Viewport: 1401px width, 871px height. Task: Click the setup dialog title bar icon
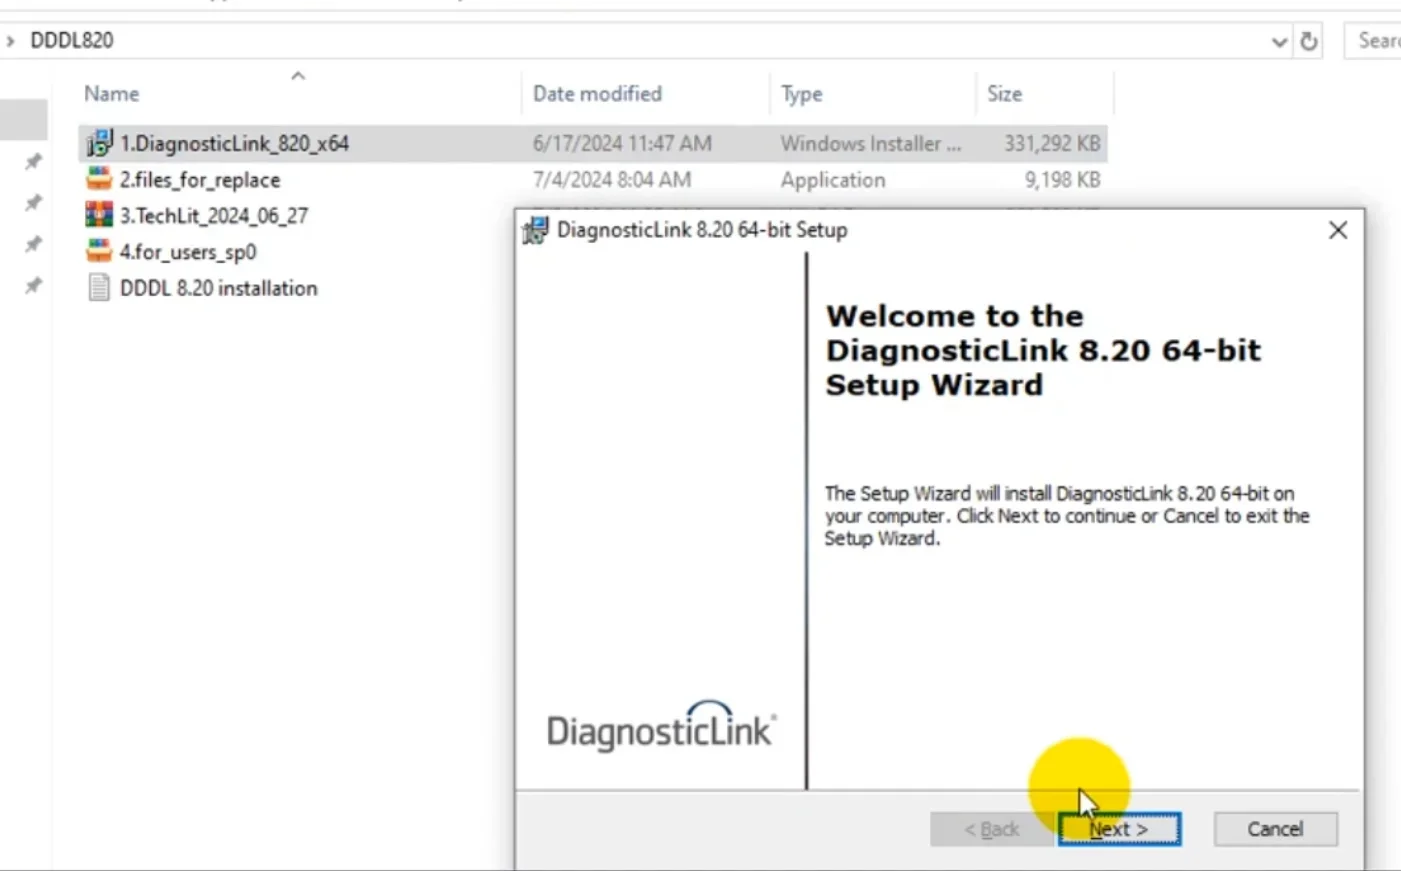(536, 230)
